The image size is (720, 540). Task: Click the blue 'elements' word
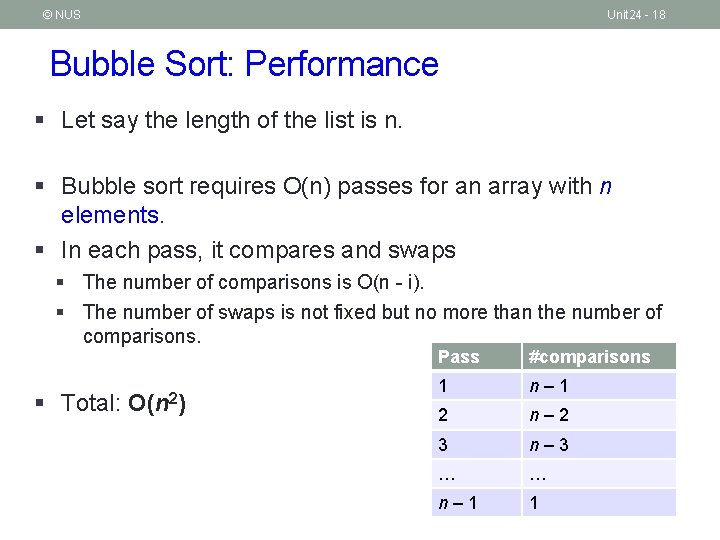[110, 215]
